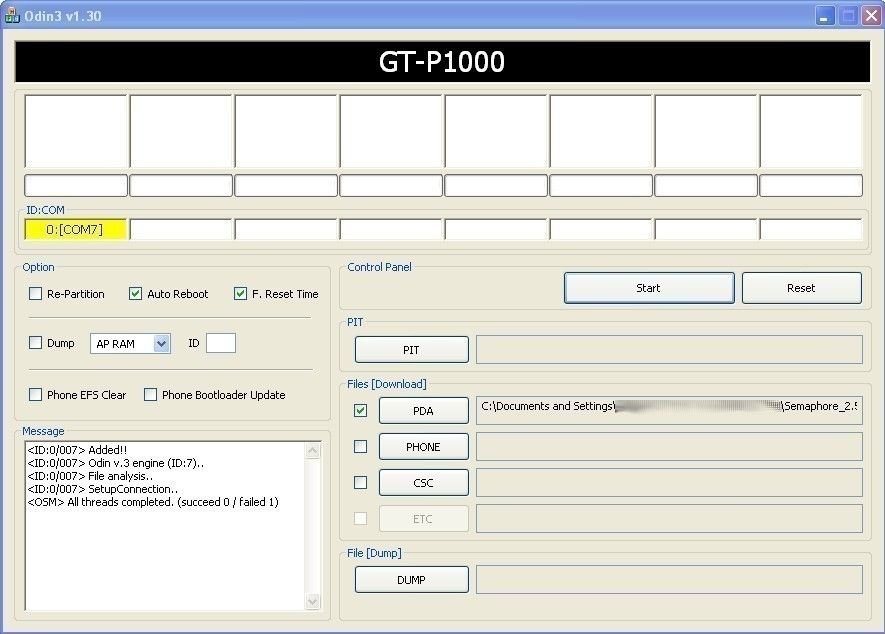Check the CSC file checkbox
Image resolution: width=885 pixels, height=634 pixels.
pos(361,483)
